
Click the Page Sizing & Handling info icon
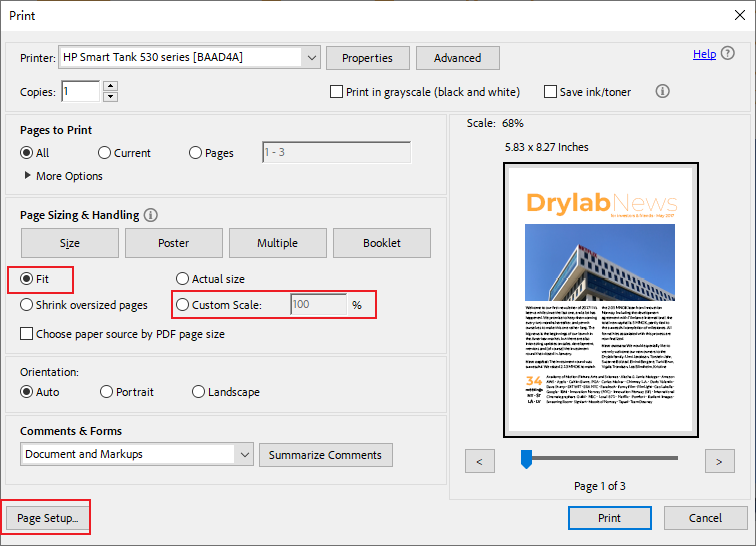151,215
